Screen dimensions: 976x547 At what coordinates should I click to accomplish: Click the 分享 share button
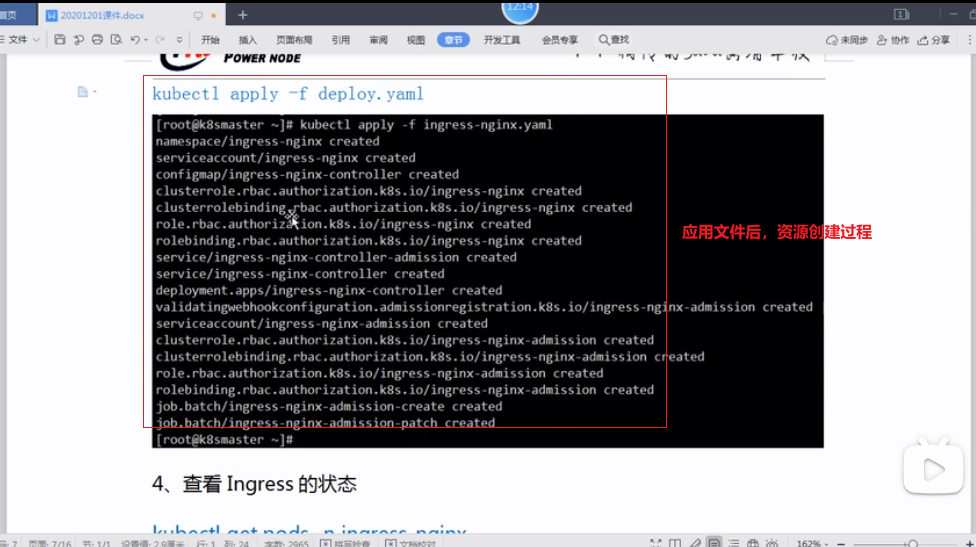(x=934, y=40)
